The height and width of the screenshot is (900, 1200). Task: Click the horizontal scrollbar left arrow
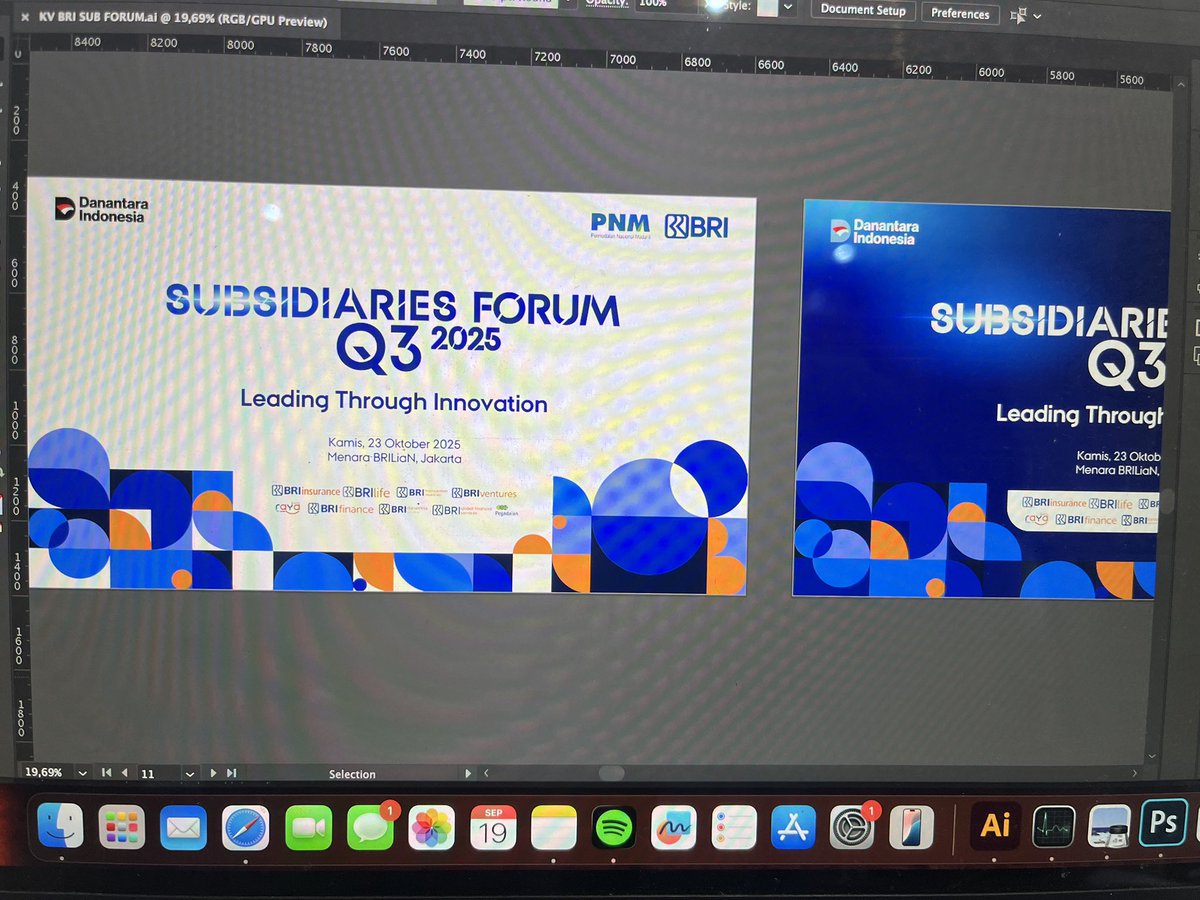[x=486, y=773]
